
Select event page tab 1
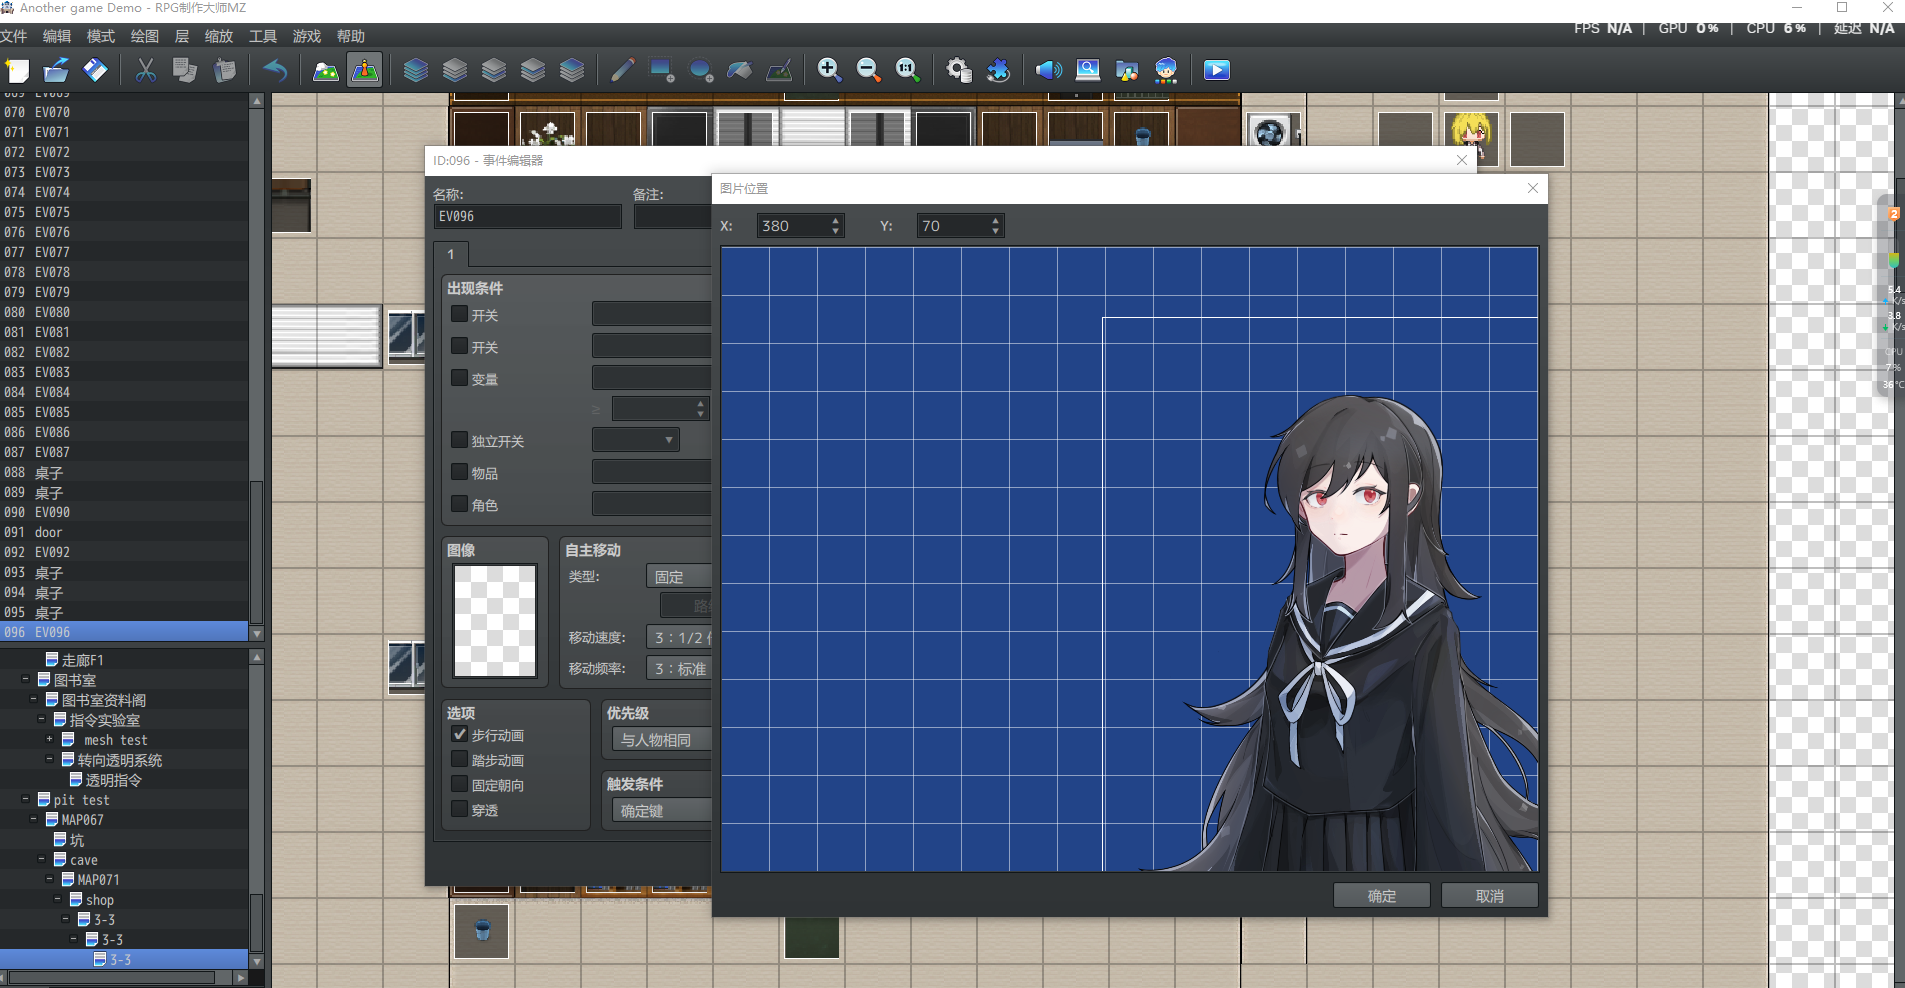[451, 254]
